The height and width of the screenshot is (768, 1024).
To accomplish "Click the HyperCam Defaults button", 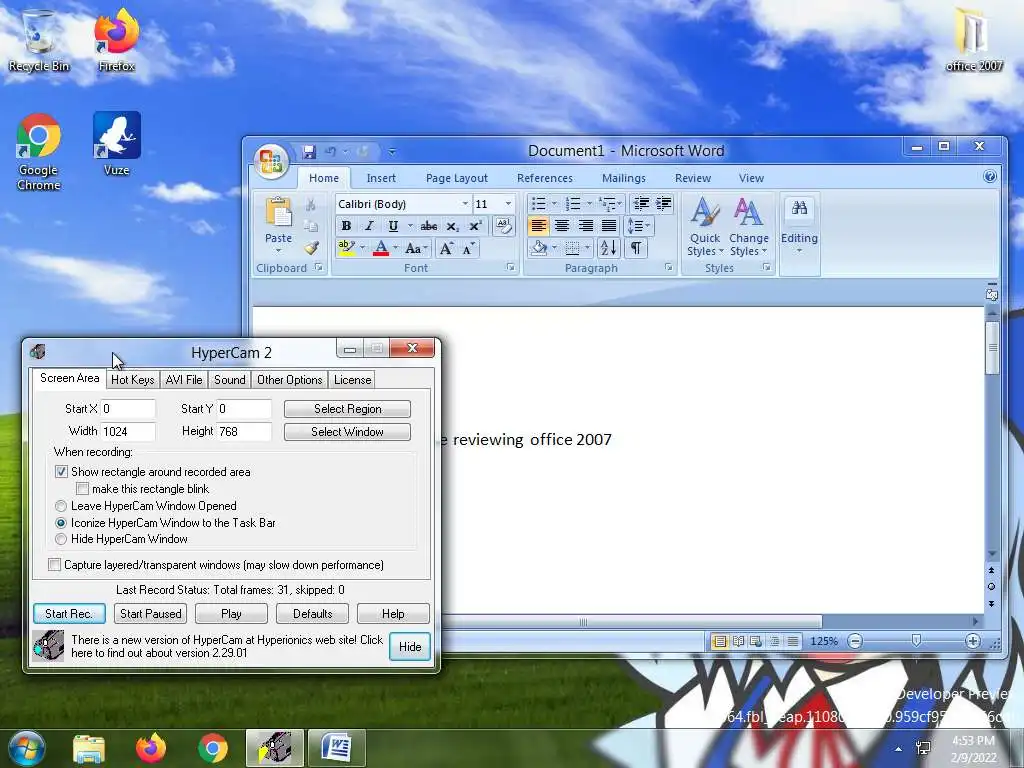I will pyautogui.click(x=312, y=614).
